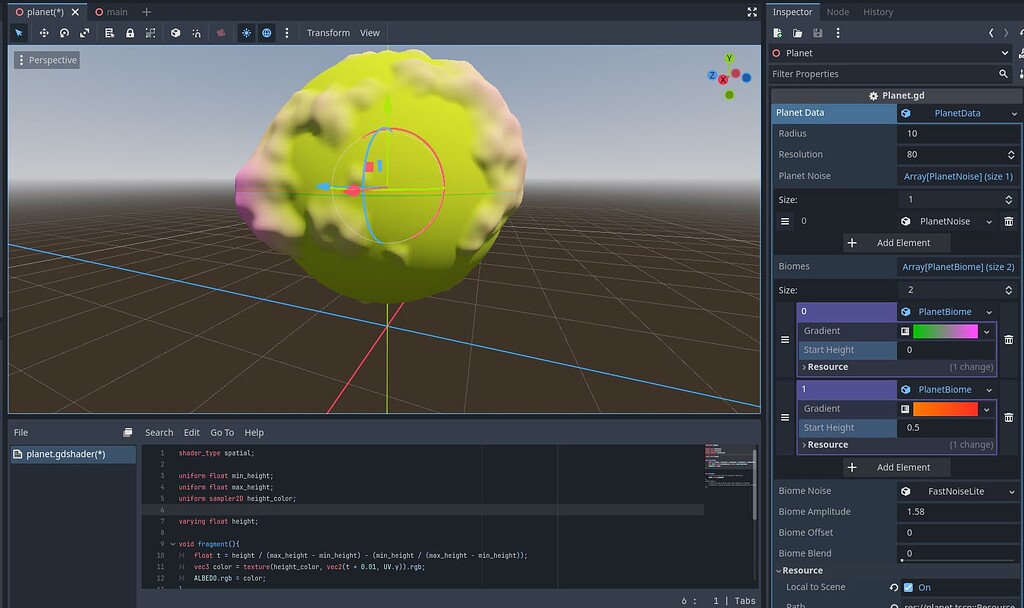
Task: Open the Transform menu
Action: point(328,33)
